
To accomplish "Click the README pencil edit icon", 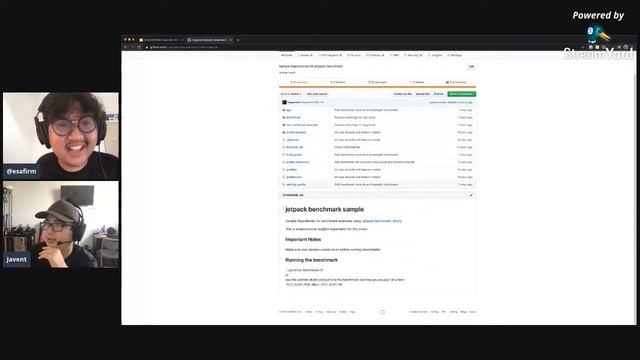I will pos(471,196).
